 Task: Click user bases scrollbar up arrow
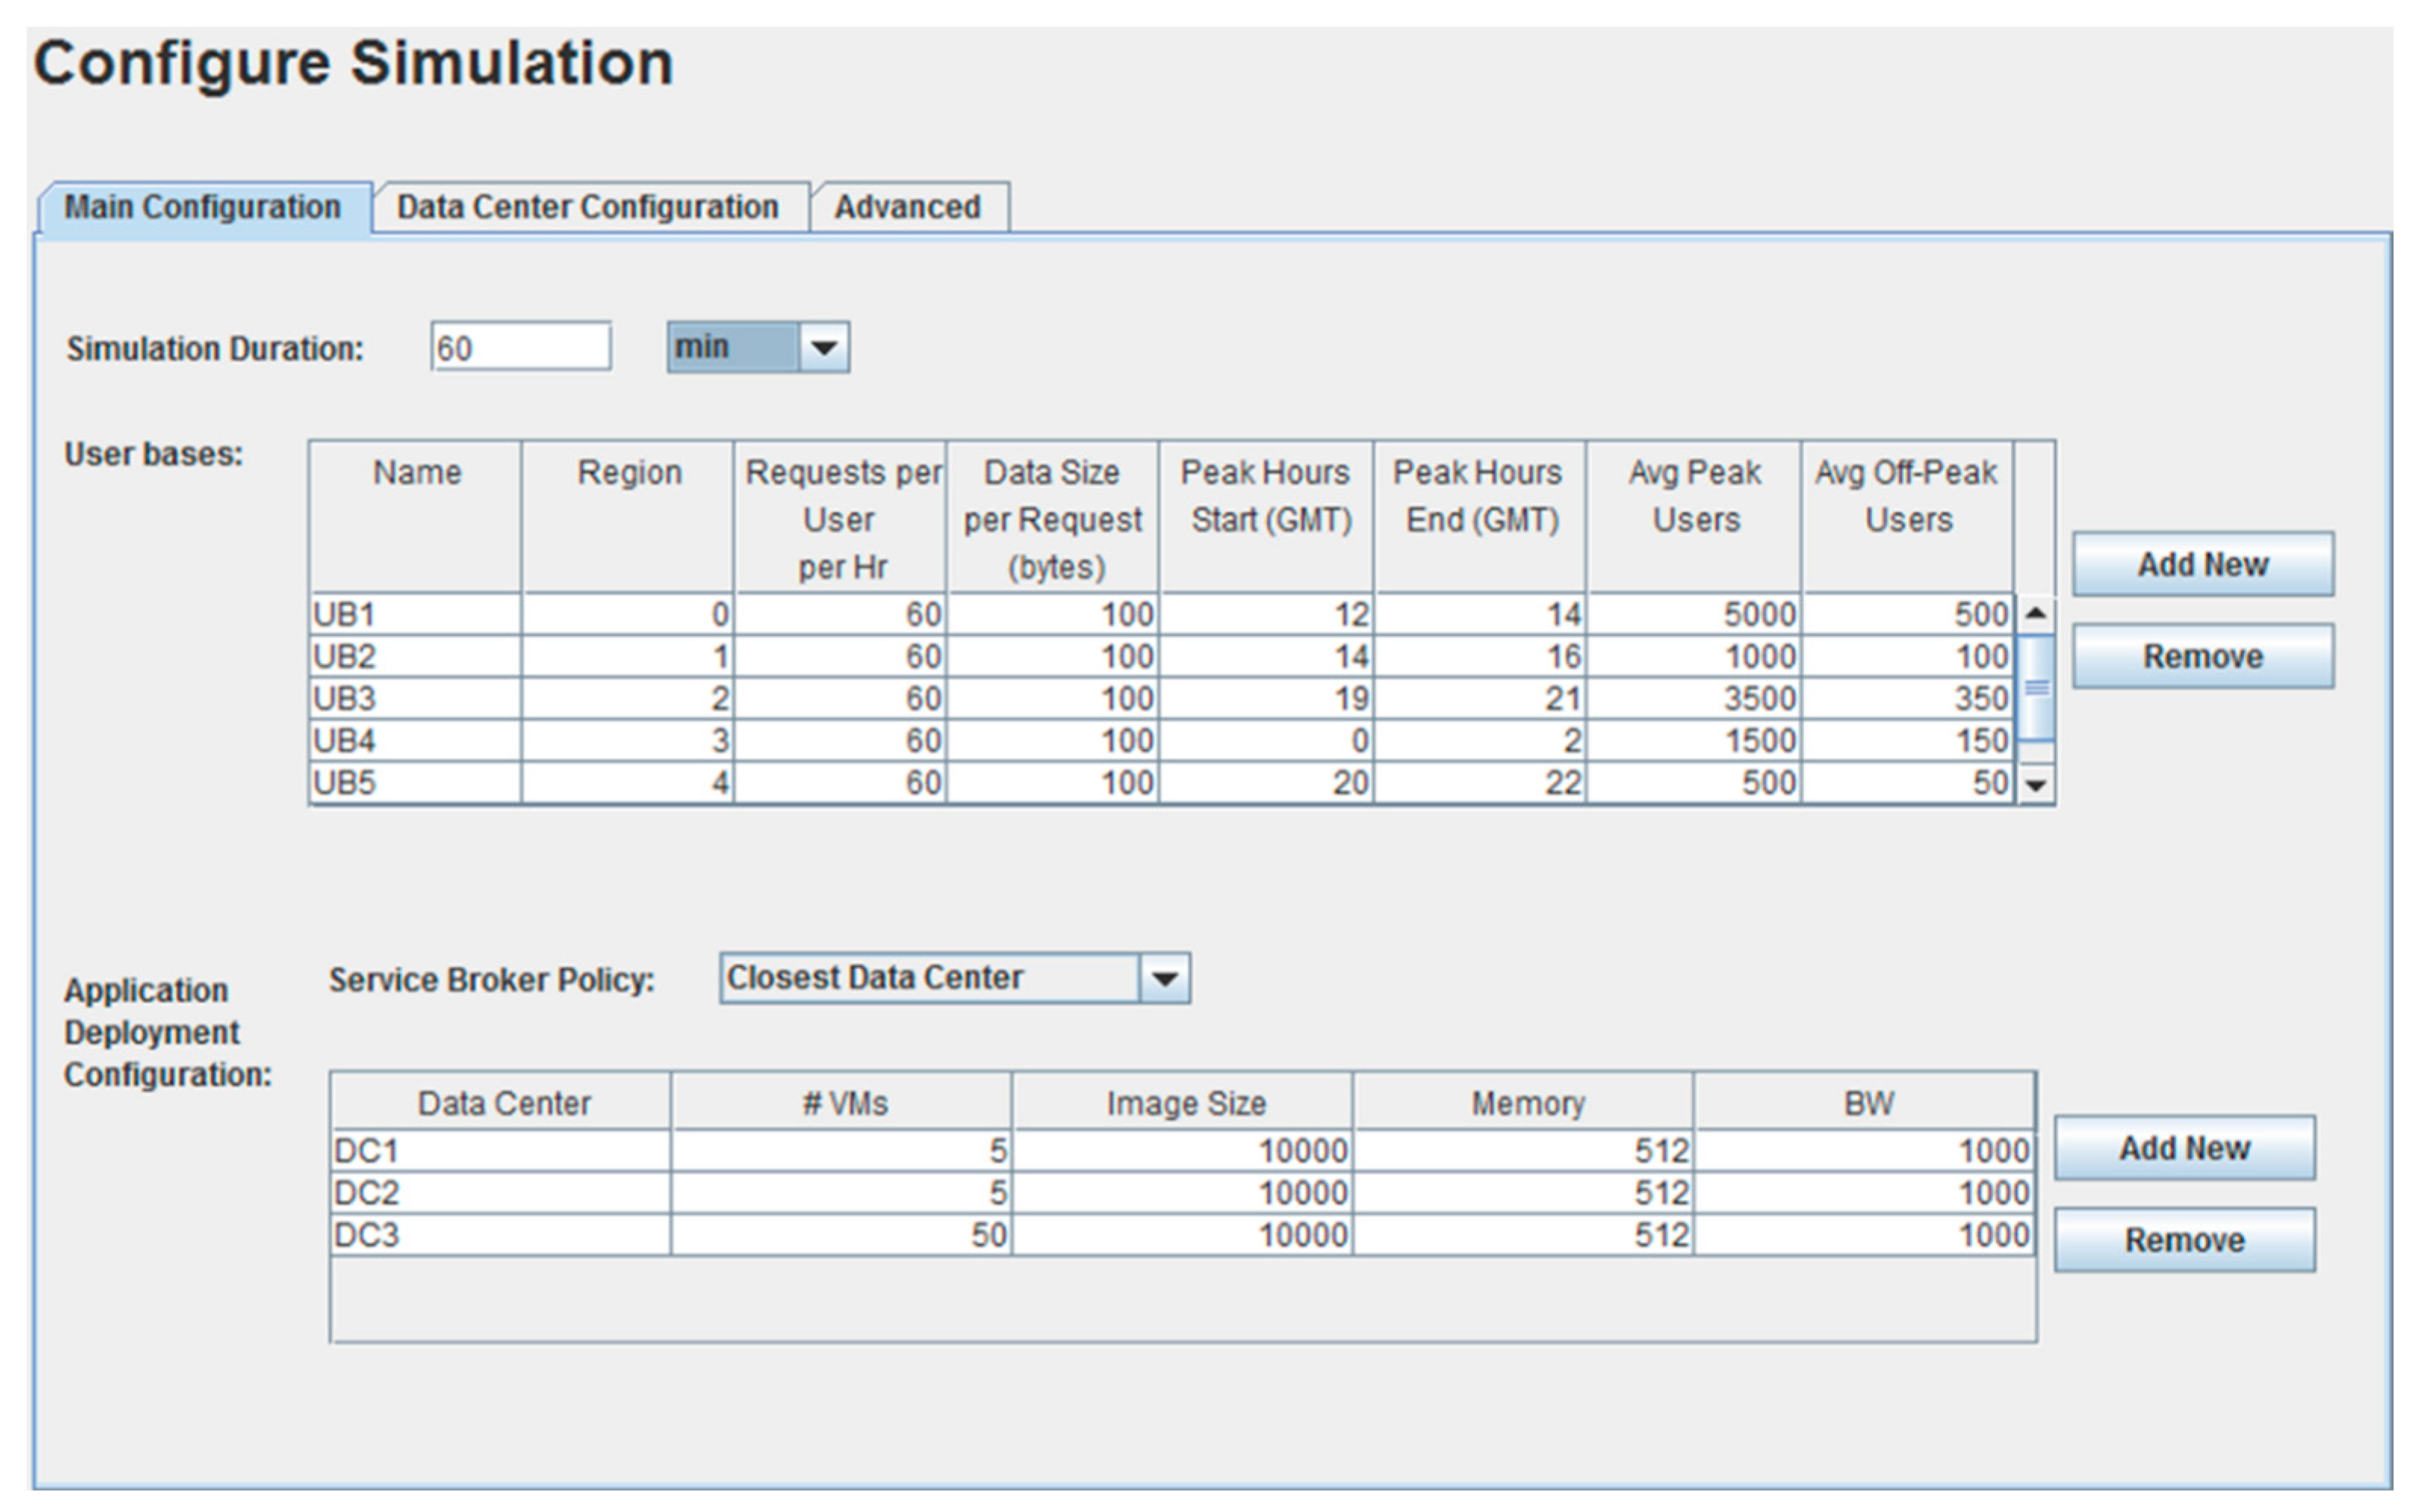pos(2036,613)
